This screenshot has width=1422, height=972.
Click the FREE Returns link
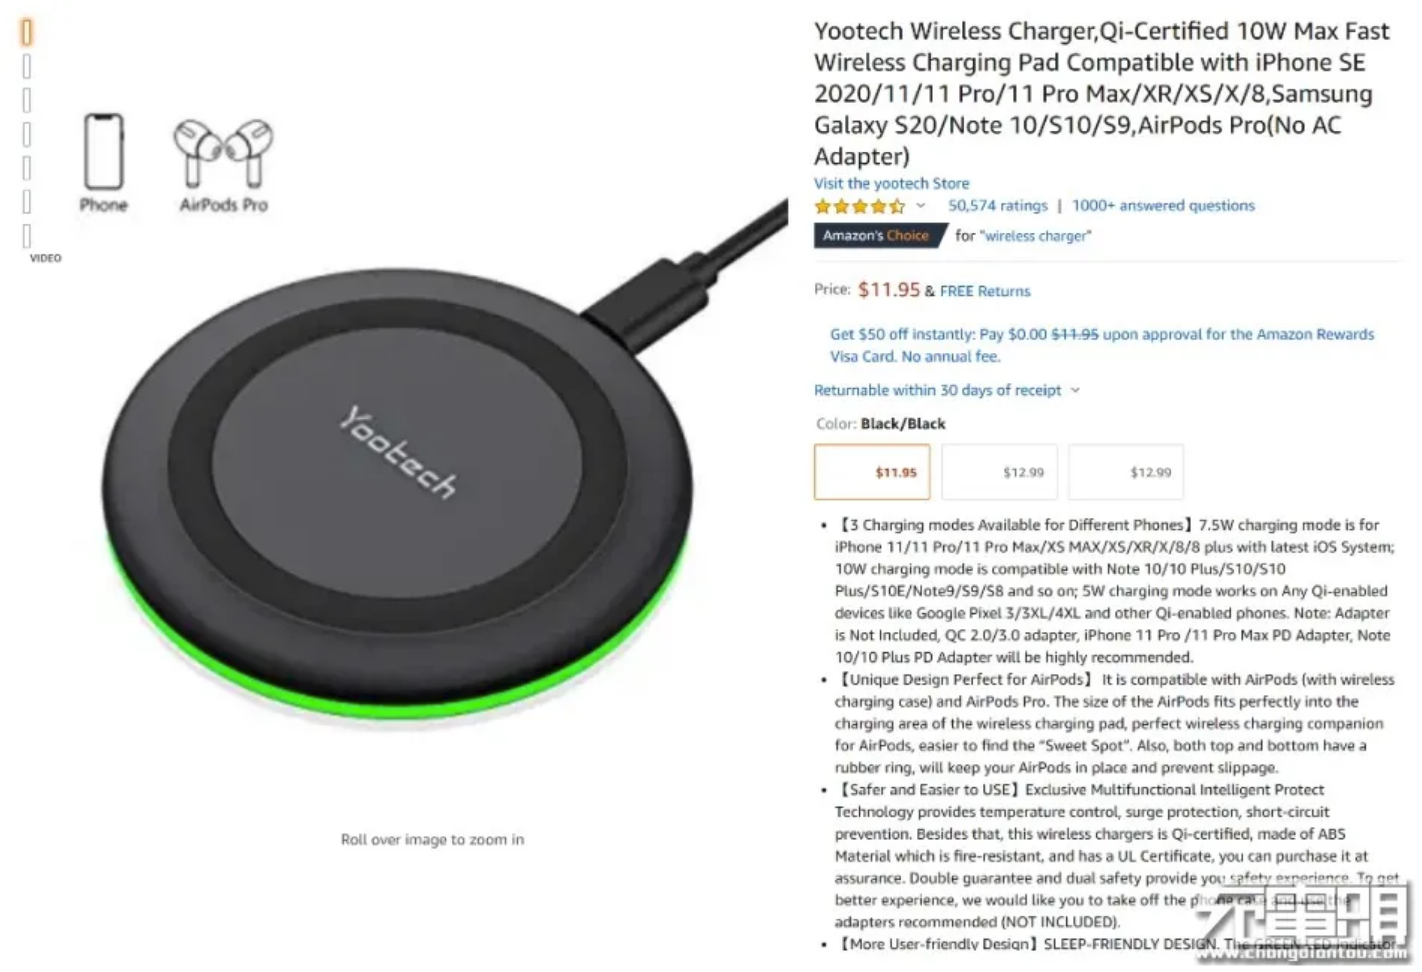(x=985, y=291)
